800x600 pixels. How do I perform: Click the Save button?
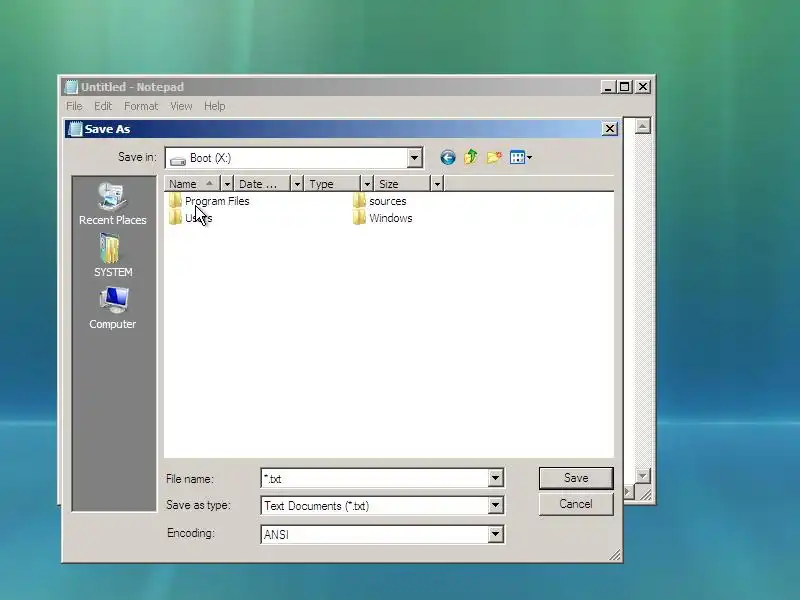click(x=576, y=478)
